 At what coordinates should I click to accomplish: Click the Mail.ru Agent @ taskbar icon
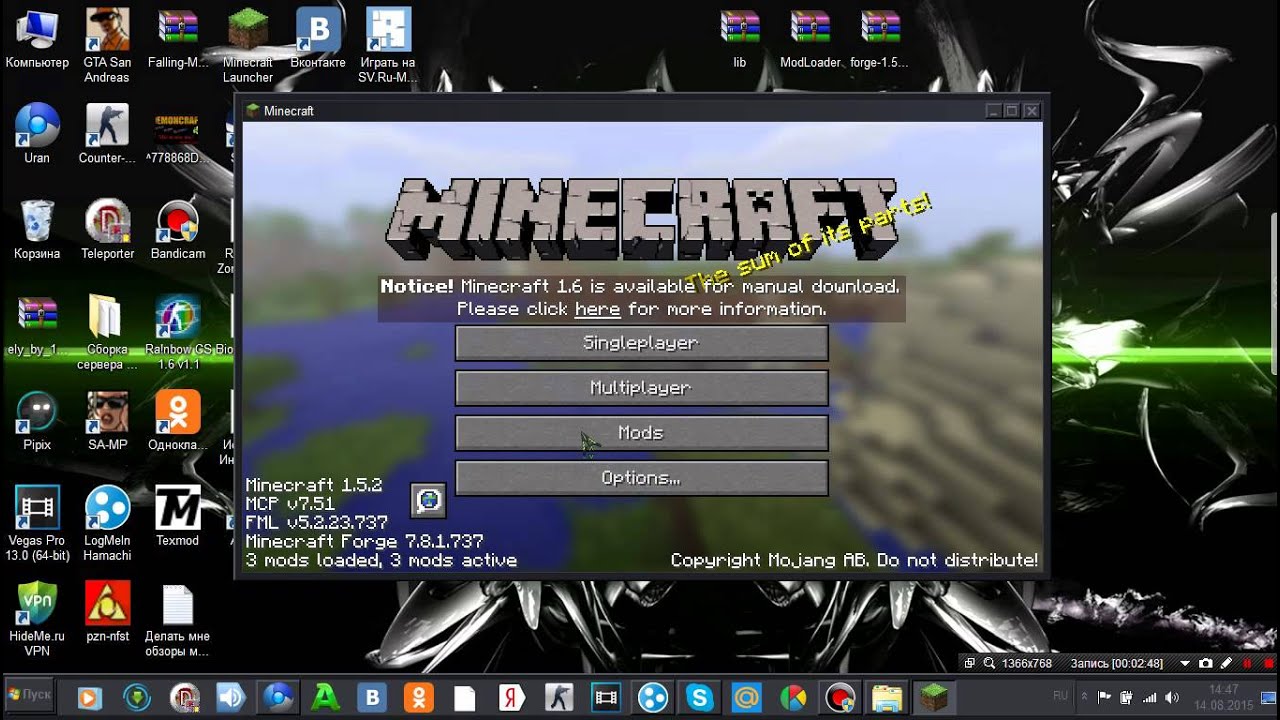pyautogui.click(x=746, y=696)
